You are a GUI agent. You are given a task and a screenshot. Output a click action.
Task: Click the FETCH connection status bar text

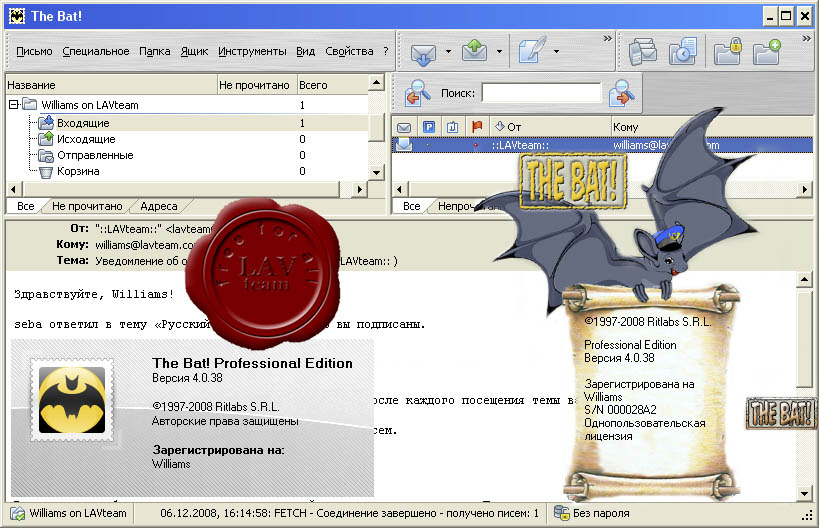[x=349, y=513]
